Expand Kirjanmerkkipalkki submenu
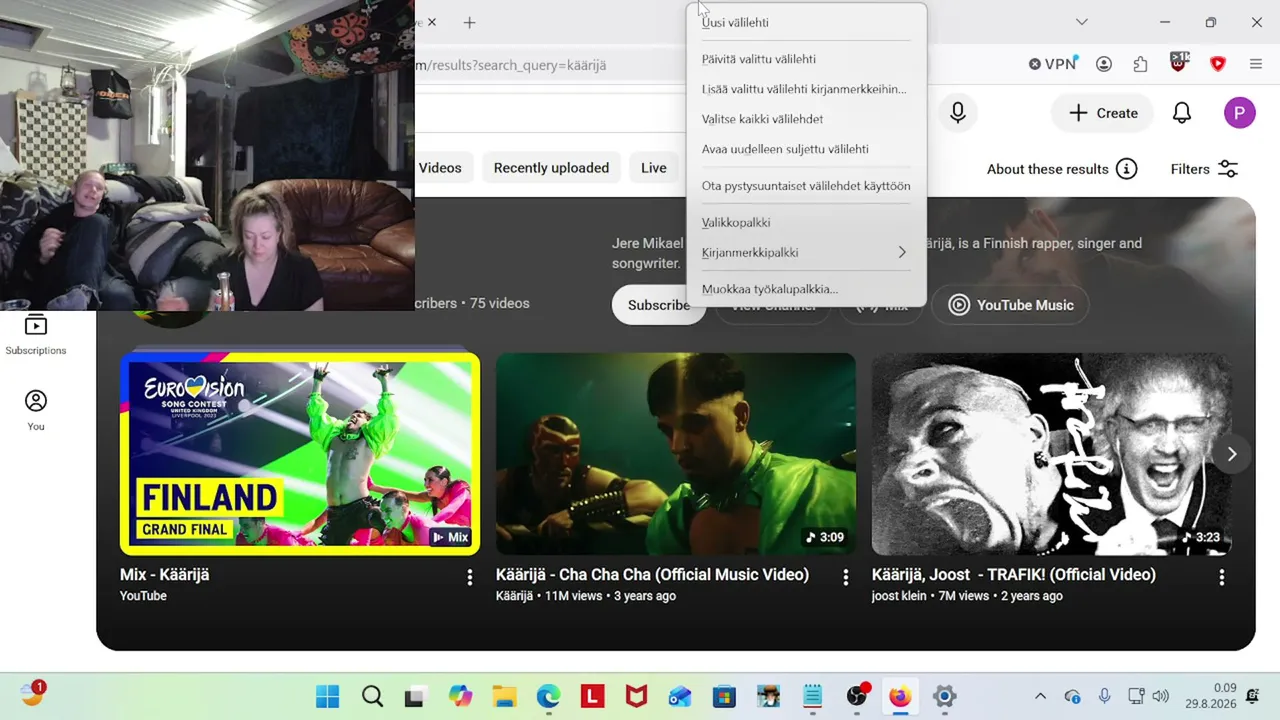 [x=806, y=252]
